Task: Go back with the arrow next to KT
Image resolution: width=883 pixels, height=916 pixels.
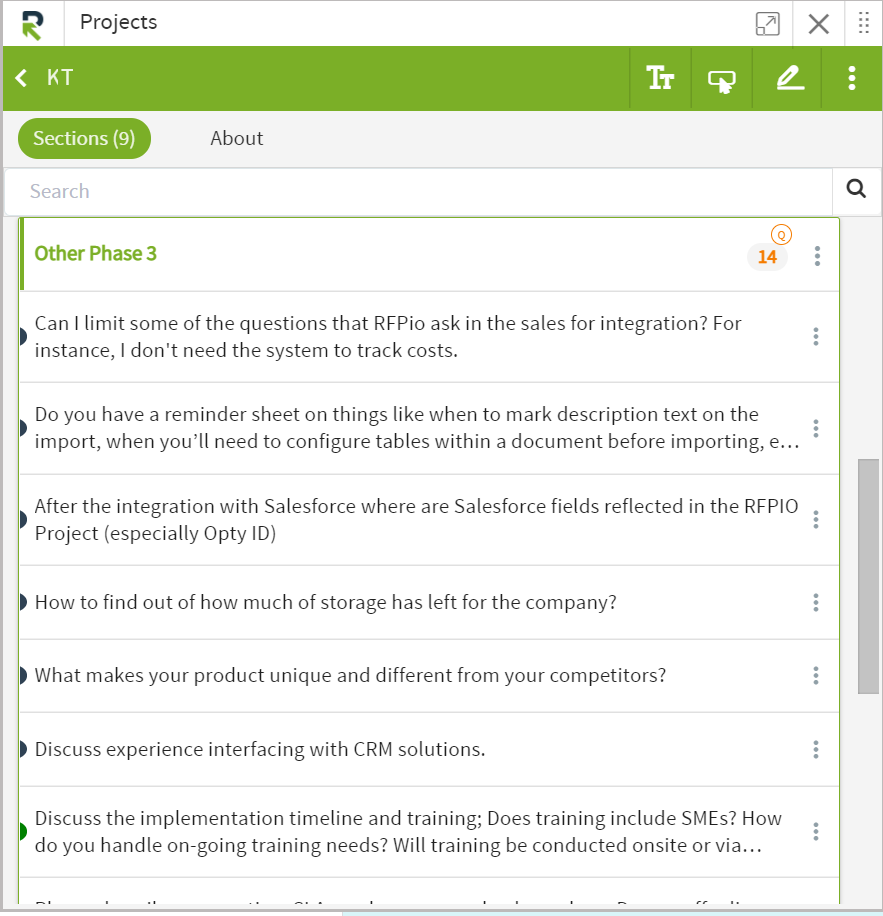Action: pyautogui.click(x=21, y=78)
